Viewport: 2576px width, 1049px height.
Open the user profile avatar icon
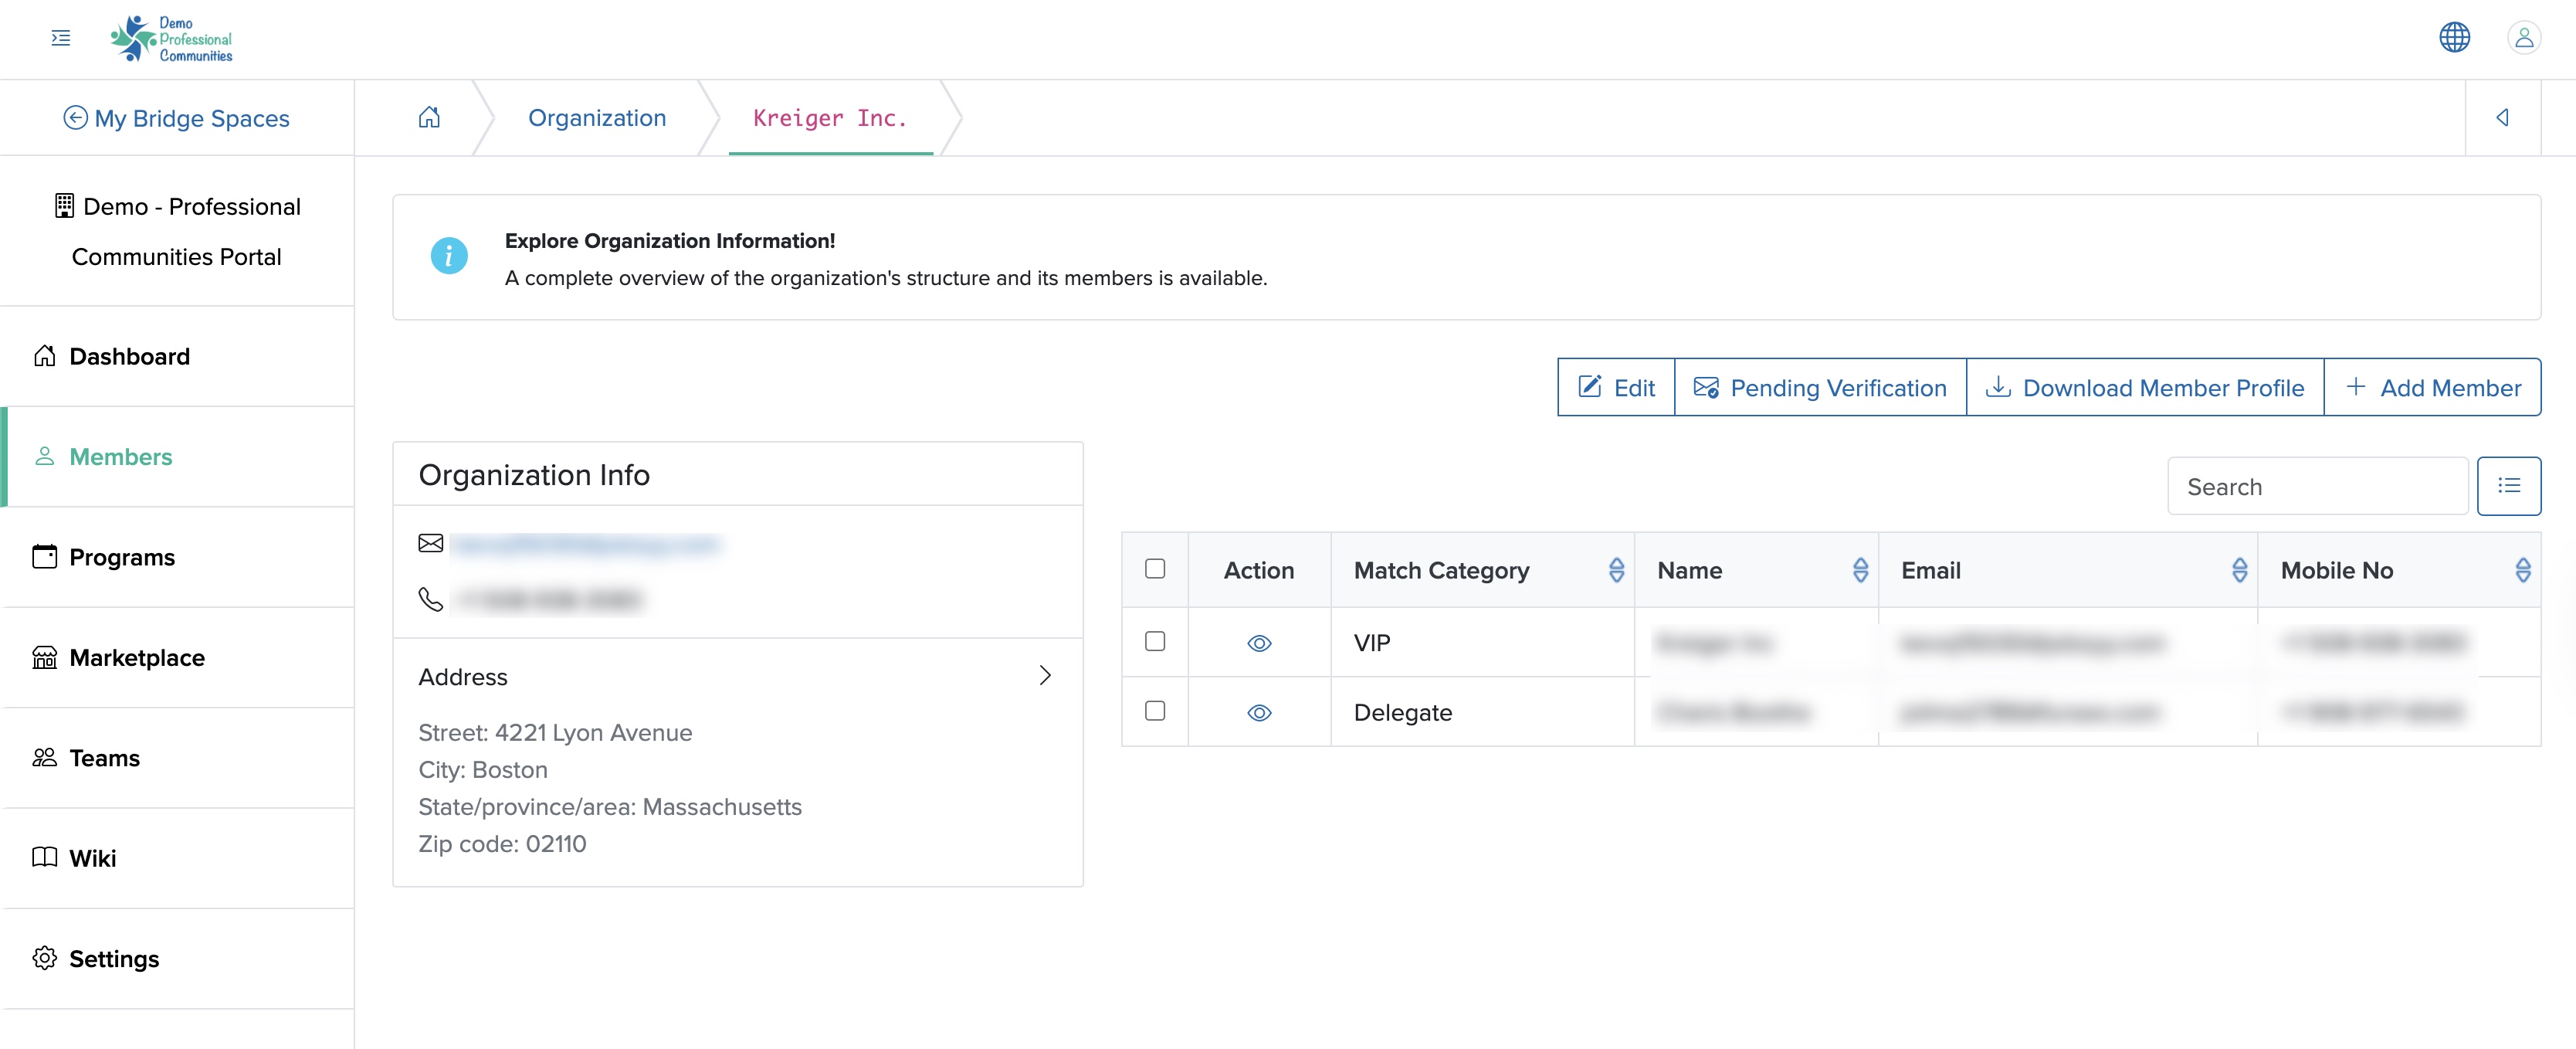(2524, 38)
